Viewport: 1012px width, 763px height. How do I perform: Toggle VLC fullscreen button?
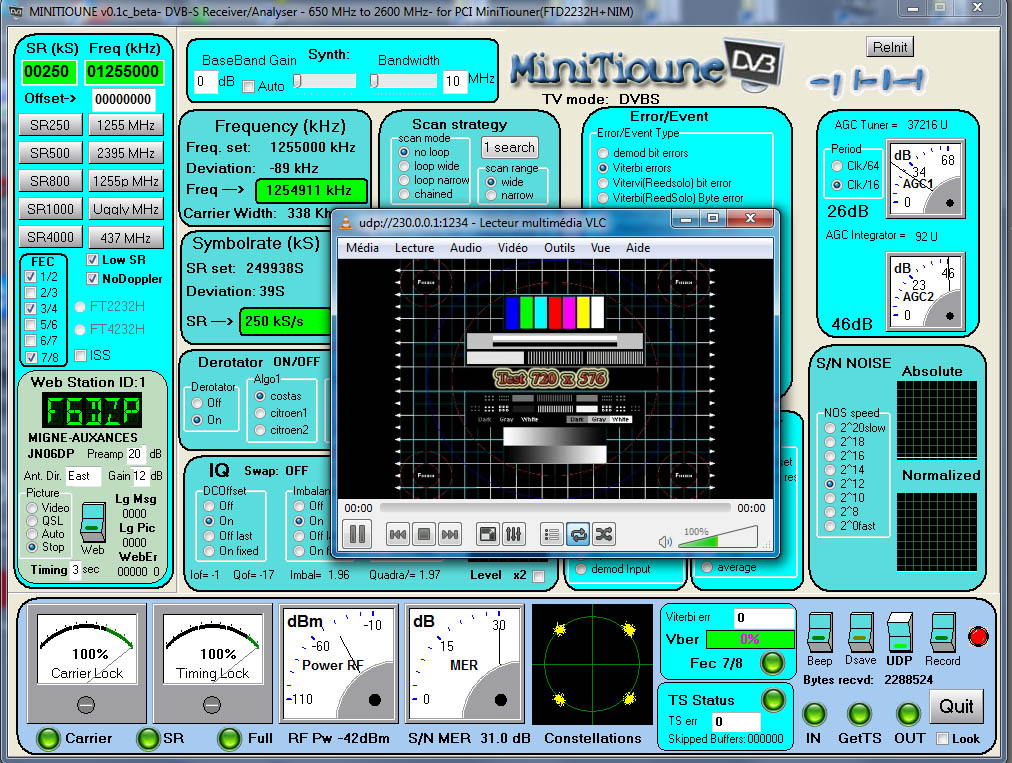click(x=488, y=534)
